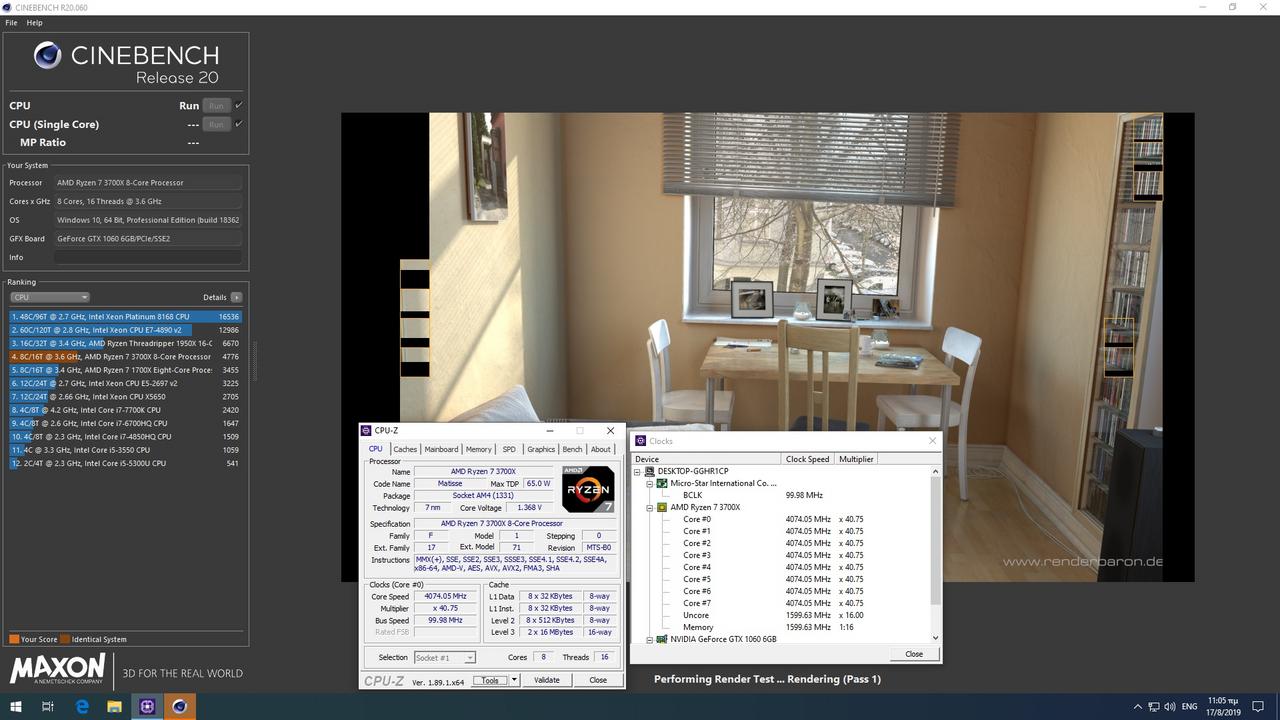Click the Ryzen 7 logo in CPU-Z
This screenshot has width=1280, height=720.
point(588,489)
